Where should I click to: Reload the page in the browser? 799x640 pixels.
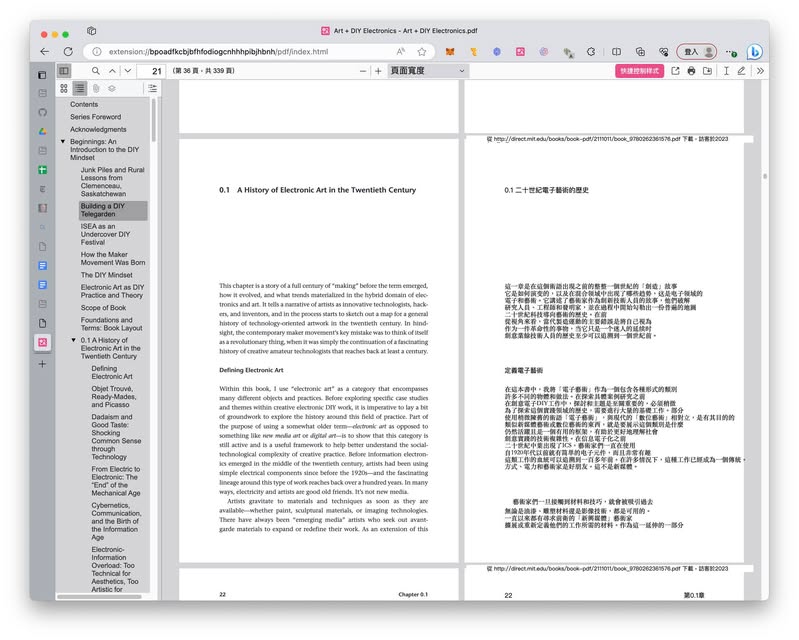[x=68, y=51]
